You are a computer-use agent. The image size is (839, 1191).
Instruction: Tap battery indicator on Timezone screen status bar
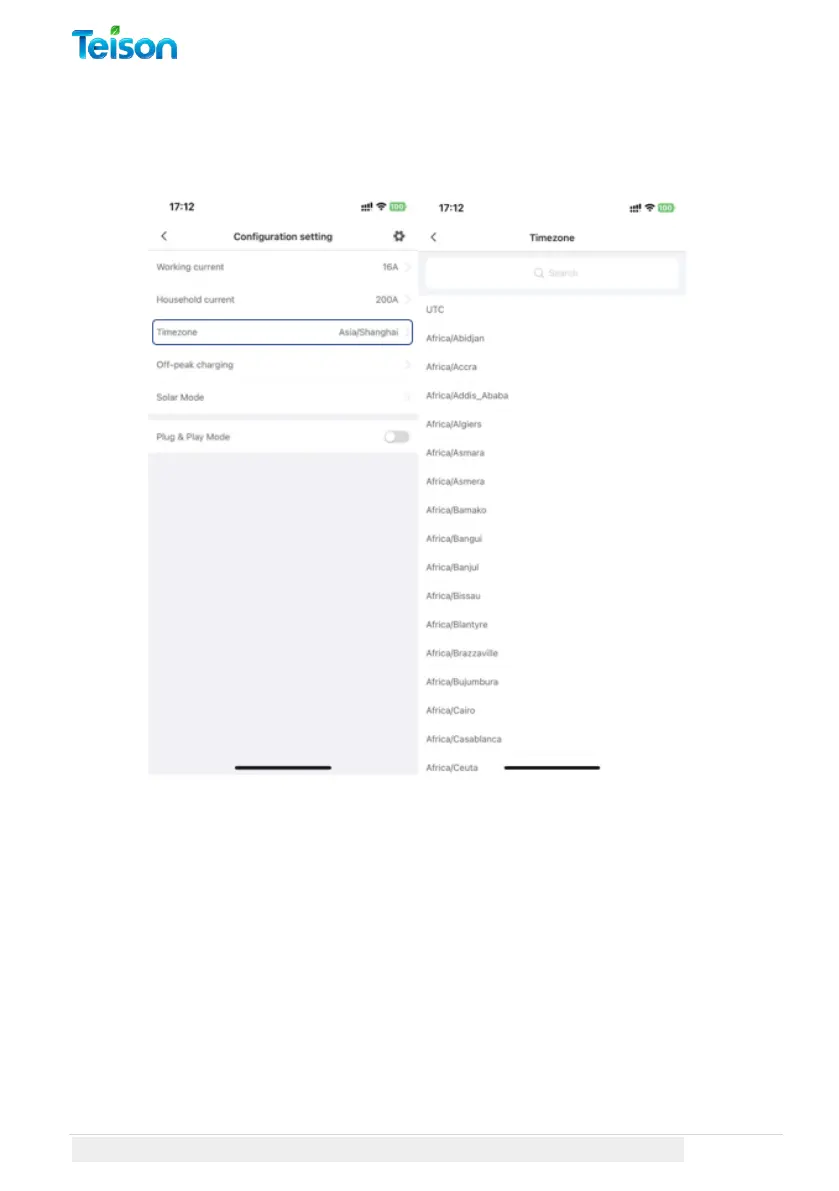click(666, 207)
